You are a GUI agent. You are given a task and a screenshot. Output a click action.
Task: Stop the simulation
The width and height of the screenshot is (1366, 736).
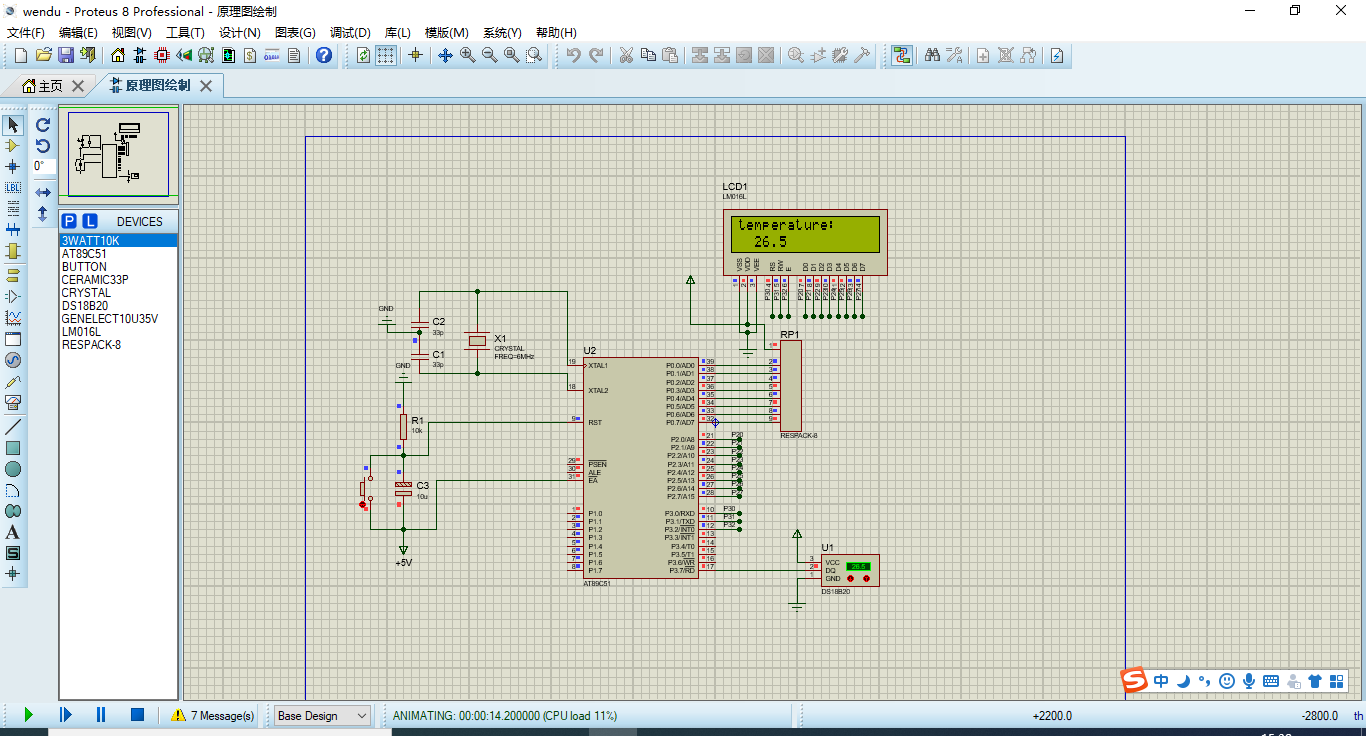point(138,715)
